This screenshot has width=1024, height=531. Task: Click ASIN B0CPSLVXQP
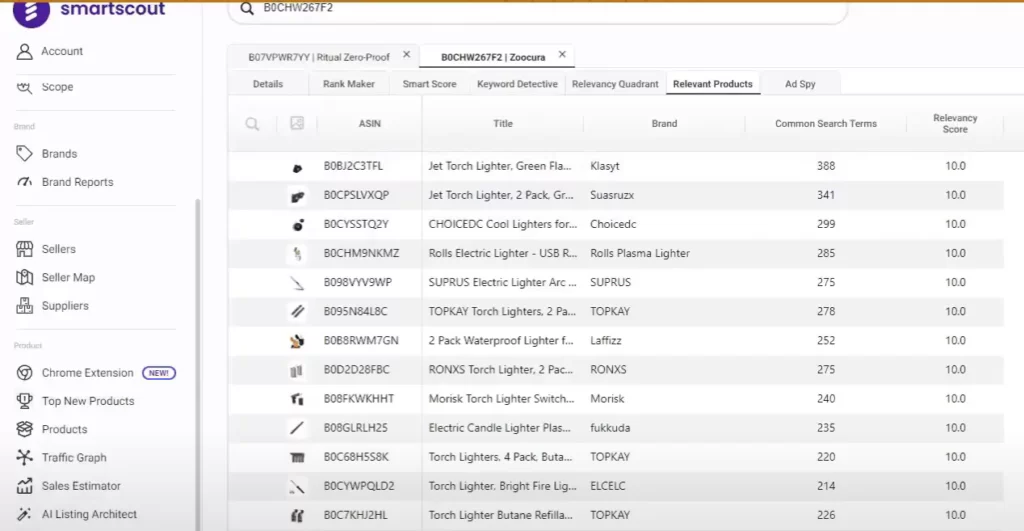tap(357, 195)
